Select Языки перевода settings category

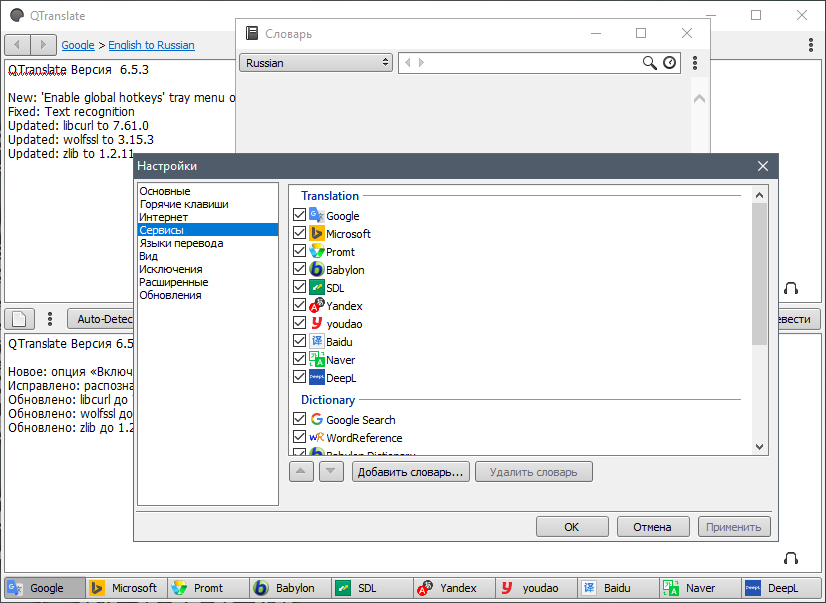208,243
